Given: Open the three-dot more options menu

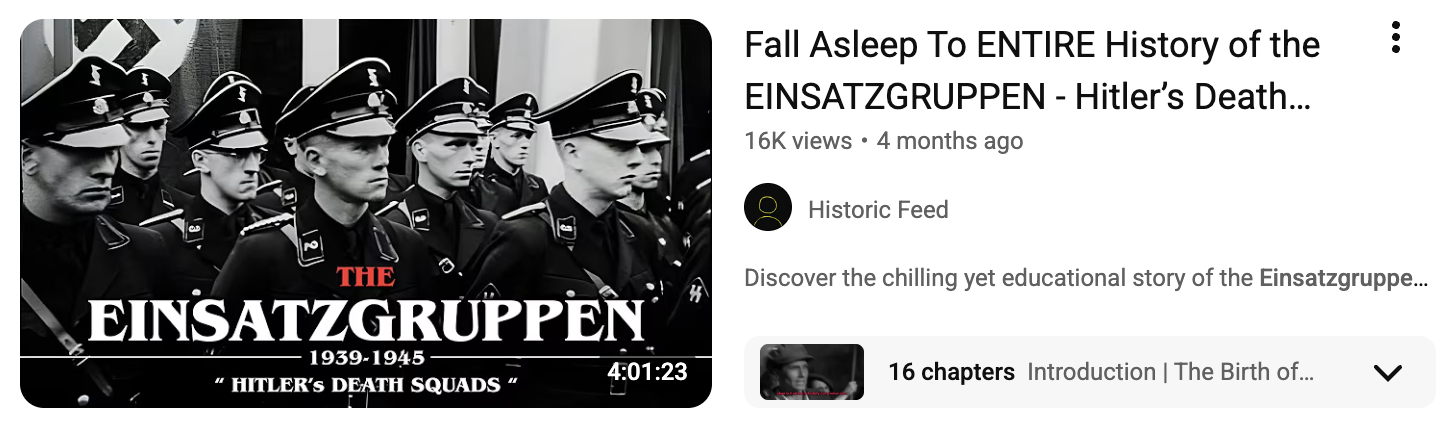Looking at the screenshot, I should point(1395,38).
